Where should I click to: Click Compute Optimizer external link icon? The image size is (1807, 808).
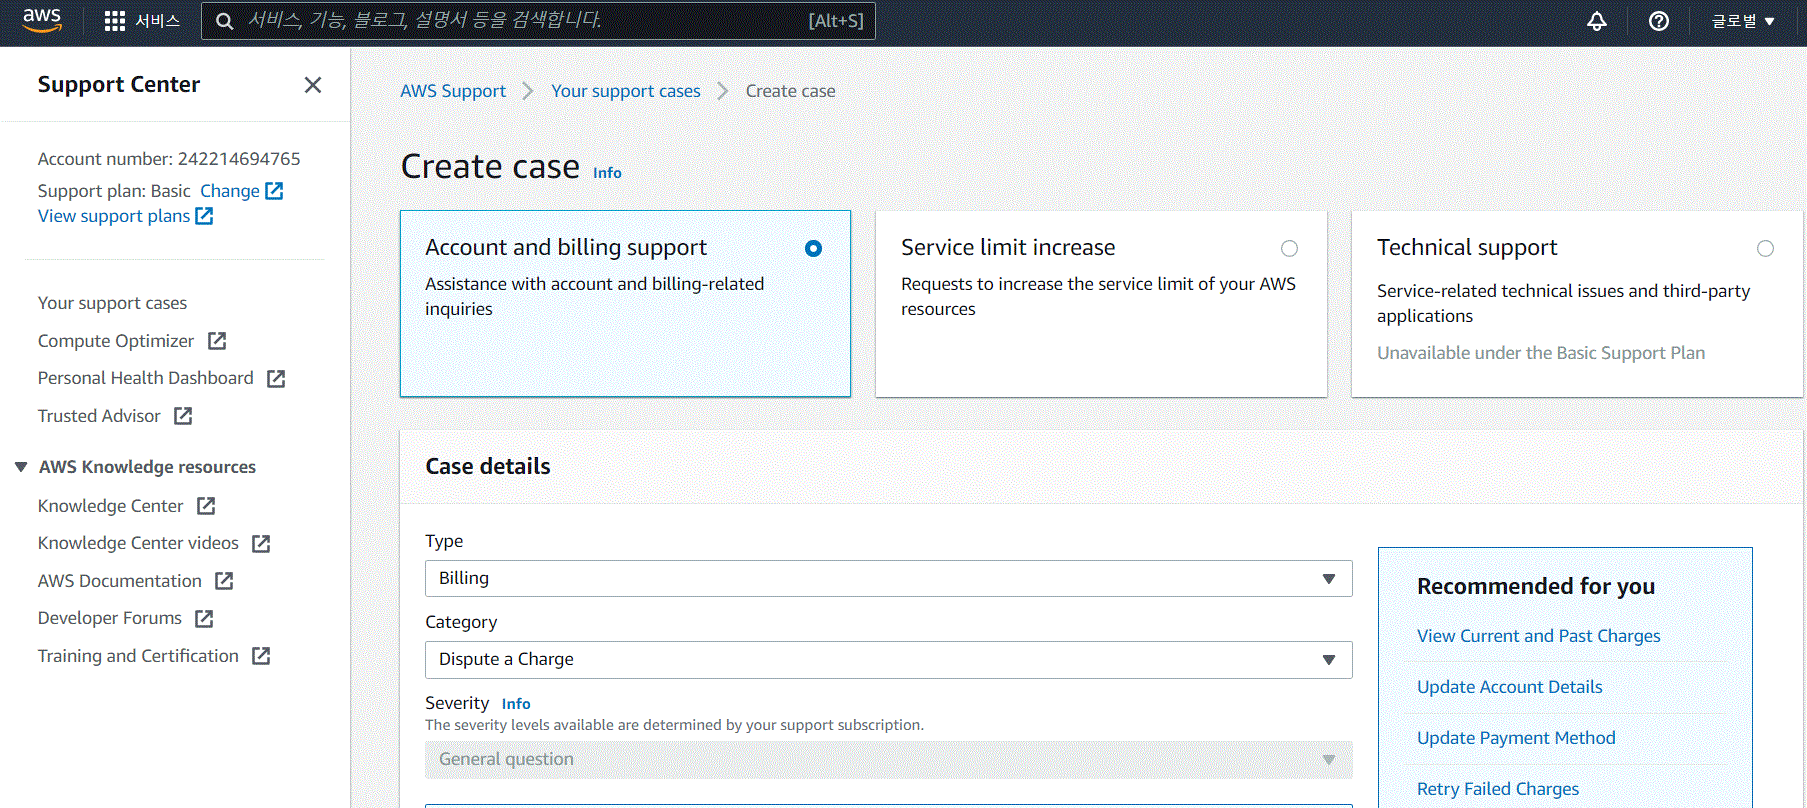point(217,341)
